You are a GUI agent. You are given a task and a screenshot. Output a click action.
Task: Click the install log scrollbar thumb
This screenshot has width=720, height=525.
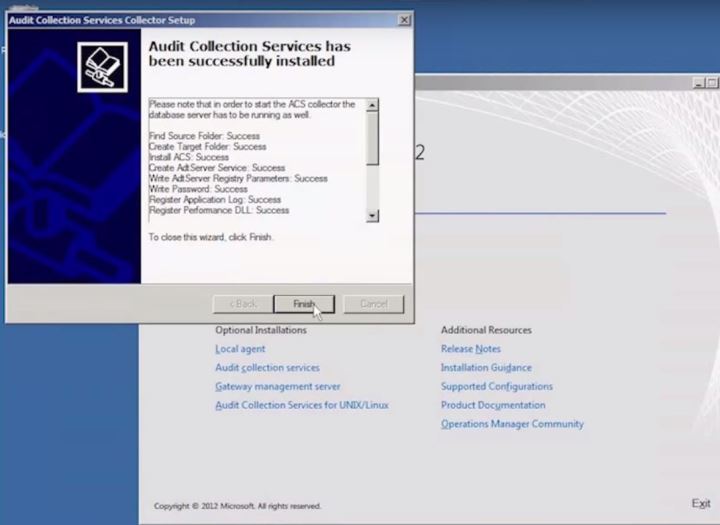pyautogui.click(x=372, y=138)
